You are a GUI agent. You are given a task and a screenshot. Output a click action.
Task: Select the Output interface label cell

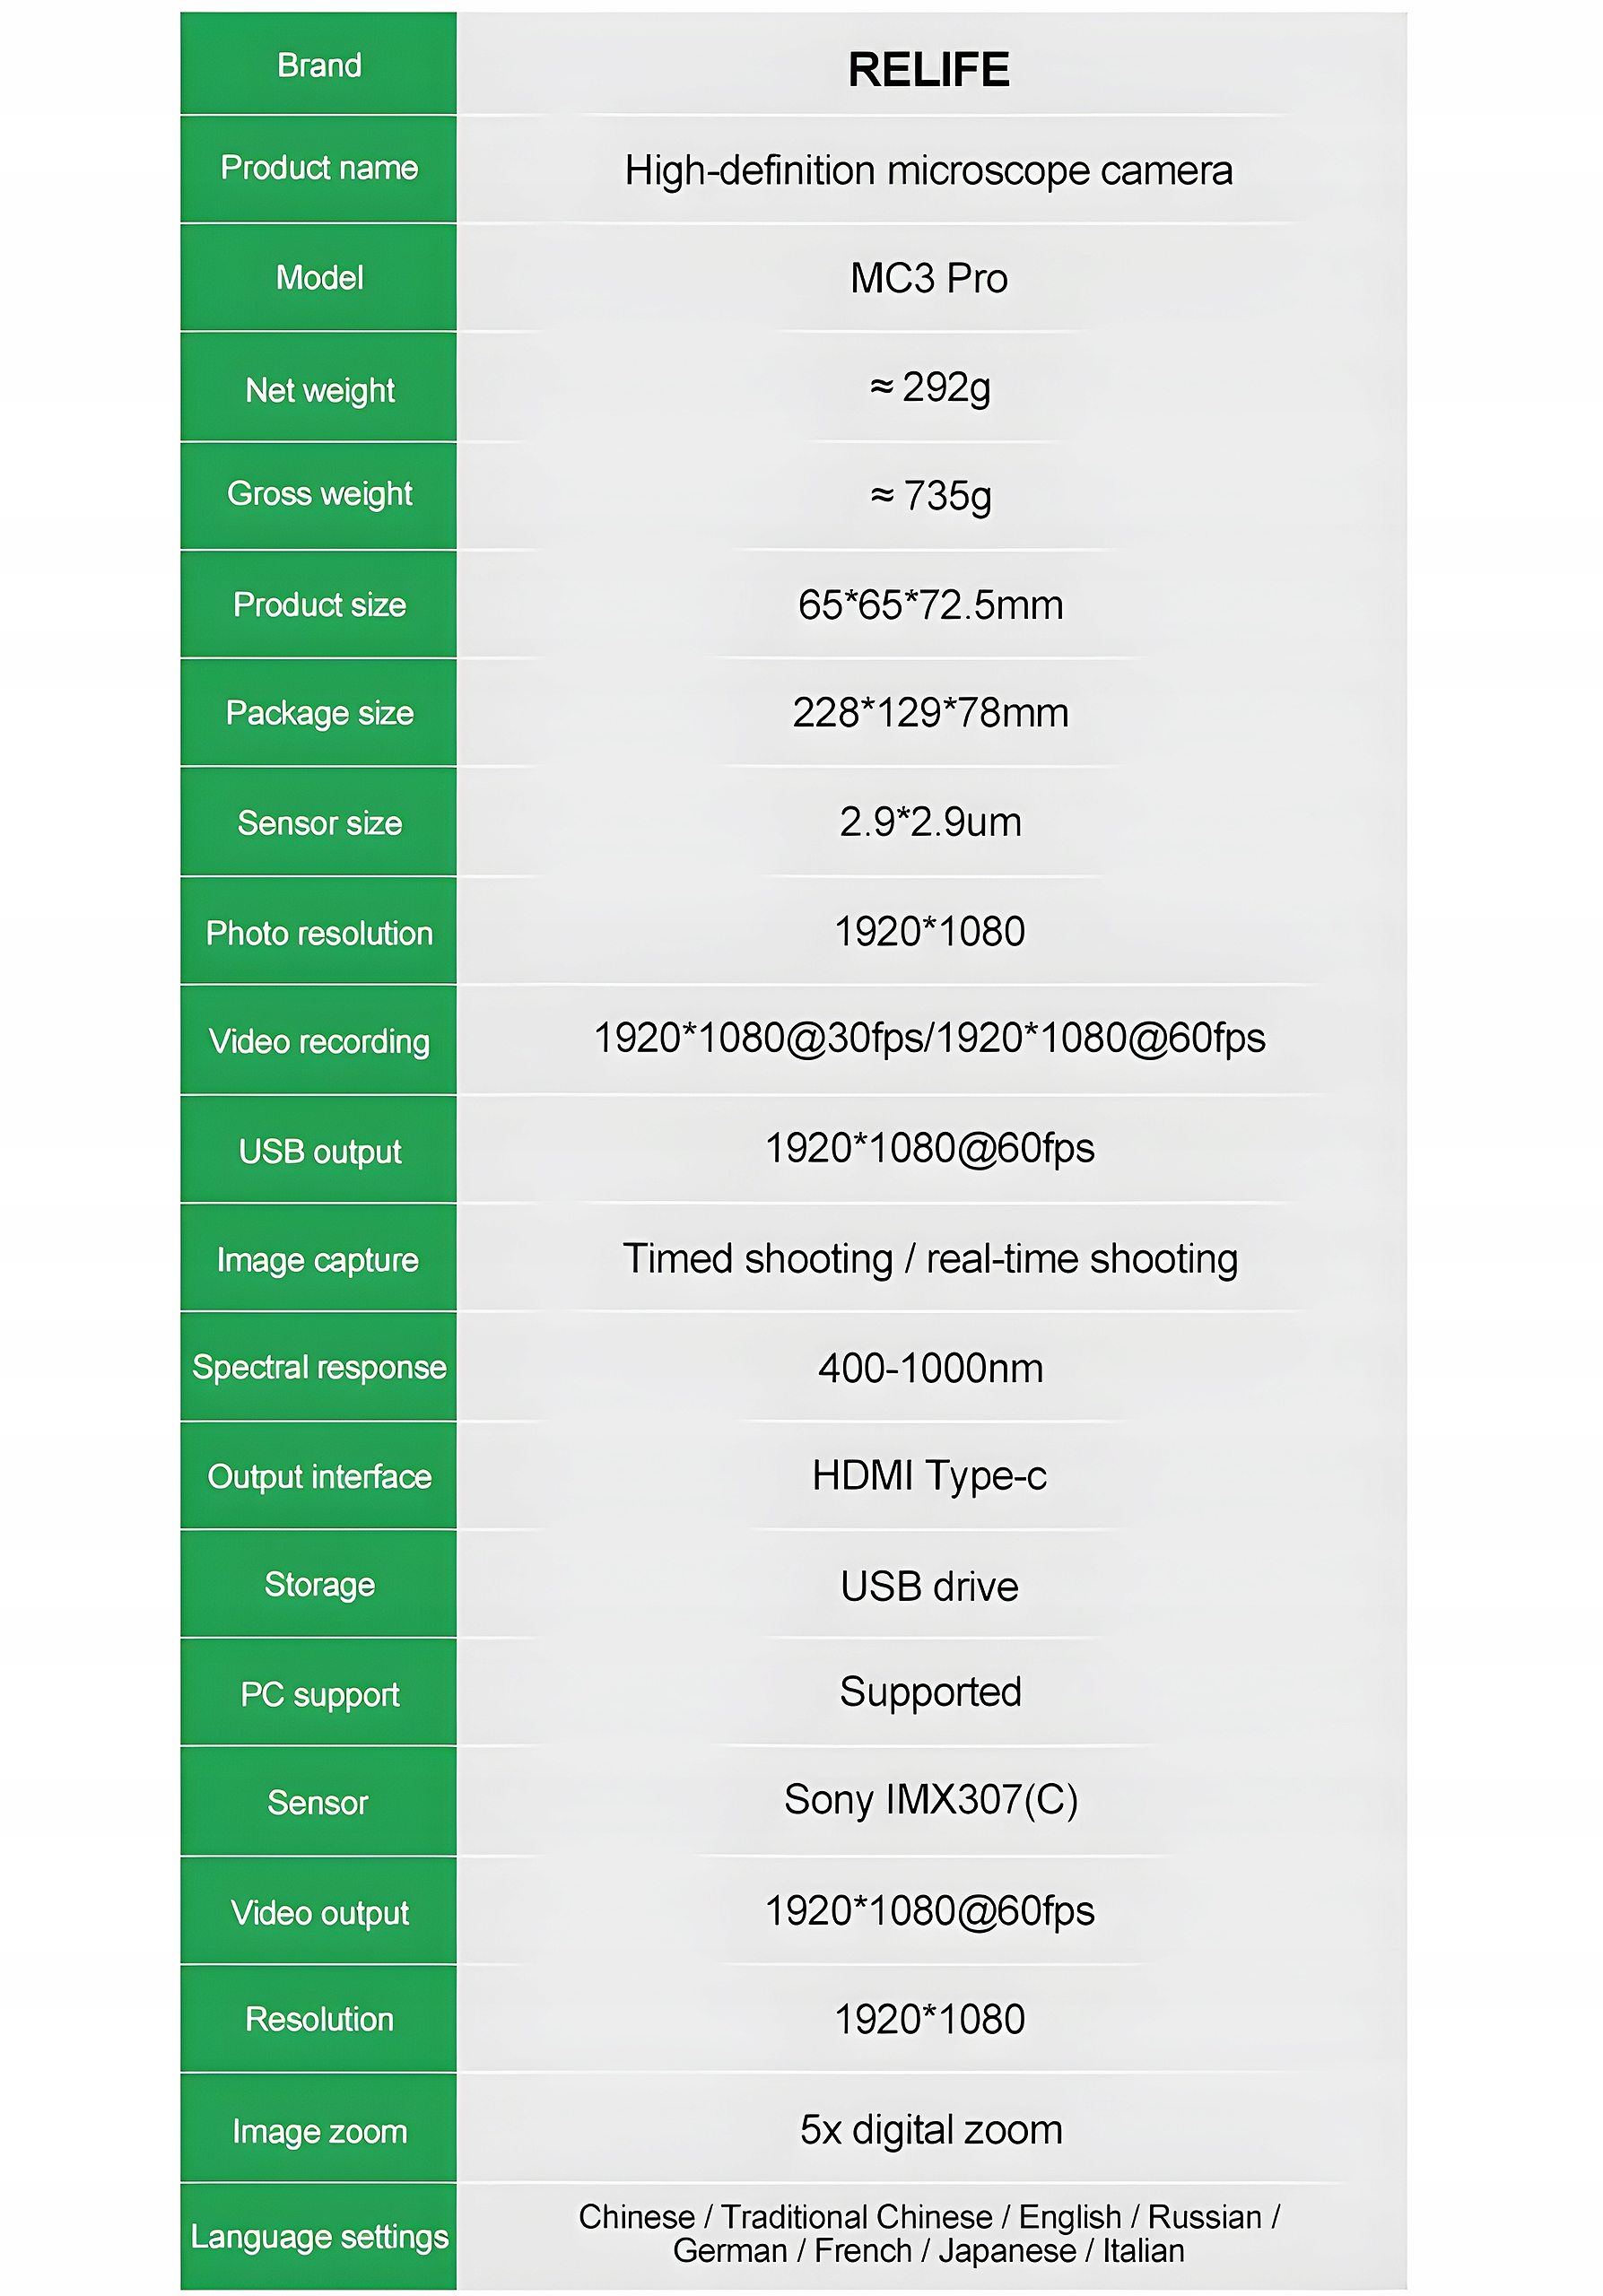[x=318, y=1477]
